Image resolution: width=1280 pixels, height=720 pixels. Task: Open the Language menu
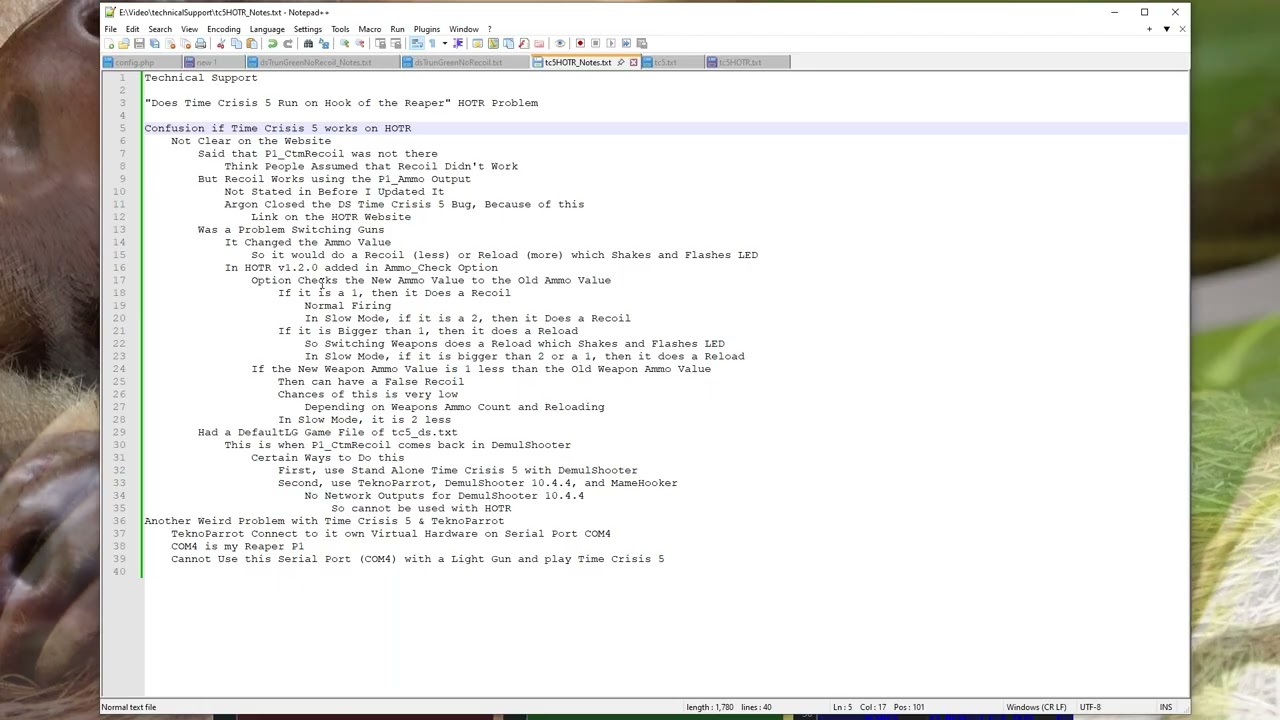click(x=267, y=29)
